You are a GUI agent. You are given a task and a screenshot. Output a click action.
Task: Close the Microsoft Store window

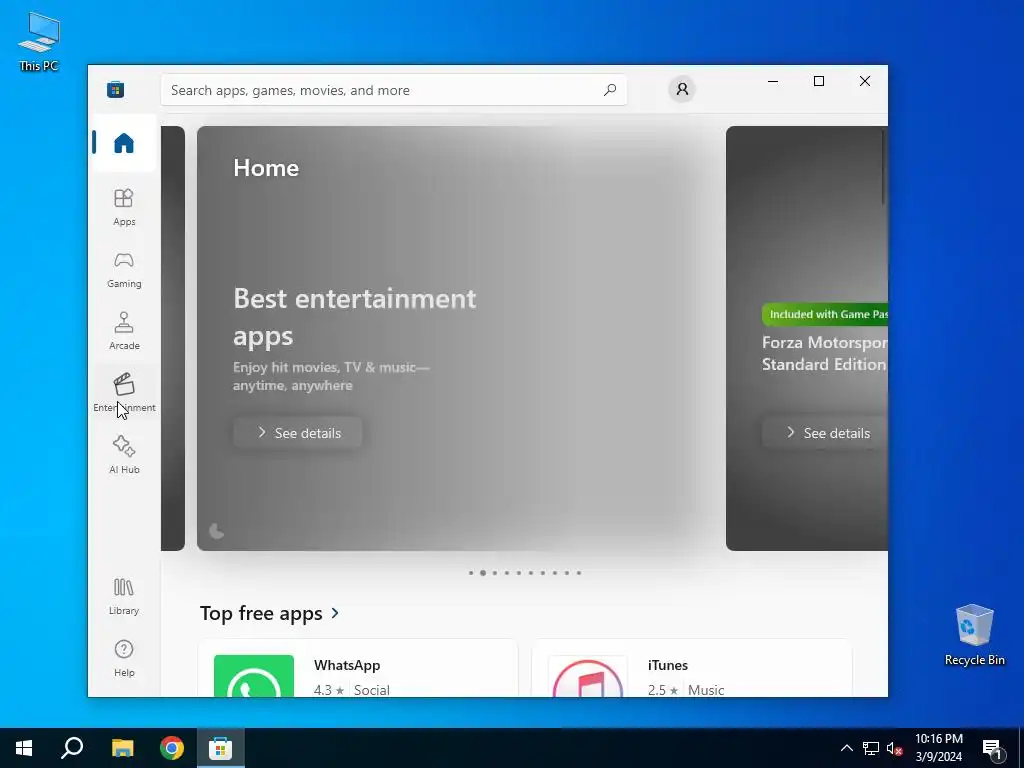pyautogui.click(x=865, y=81)
